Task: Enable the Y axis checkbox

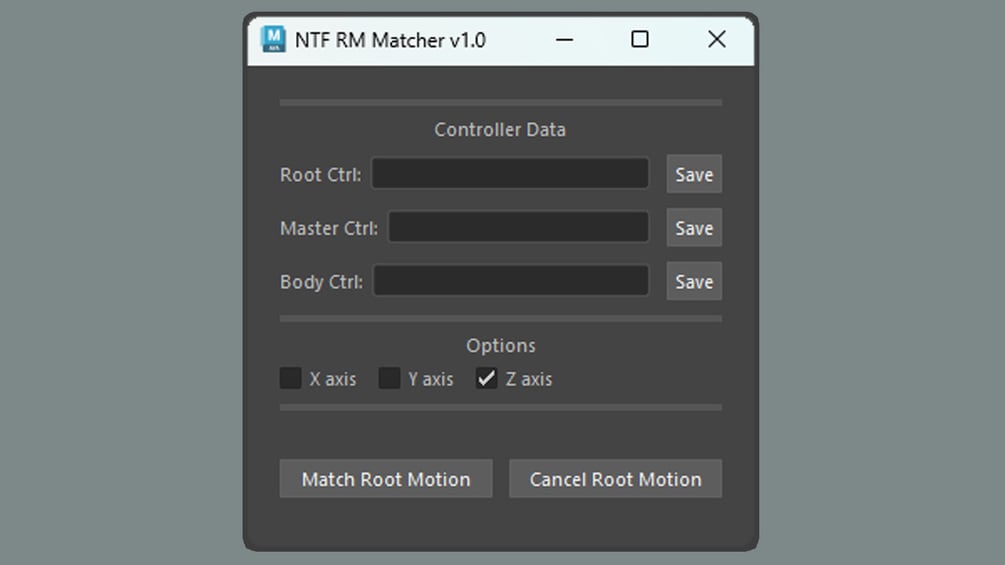Action: click(x=389, y=379)
